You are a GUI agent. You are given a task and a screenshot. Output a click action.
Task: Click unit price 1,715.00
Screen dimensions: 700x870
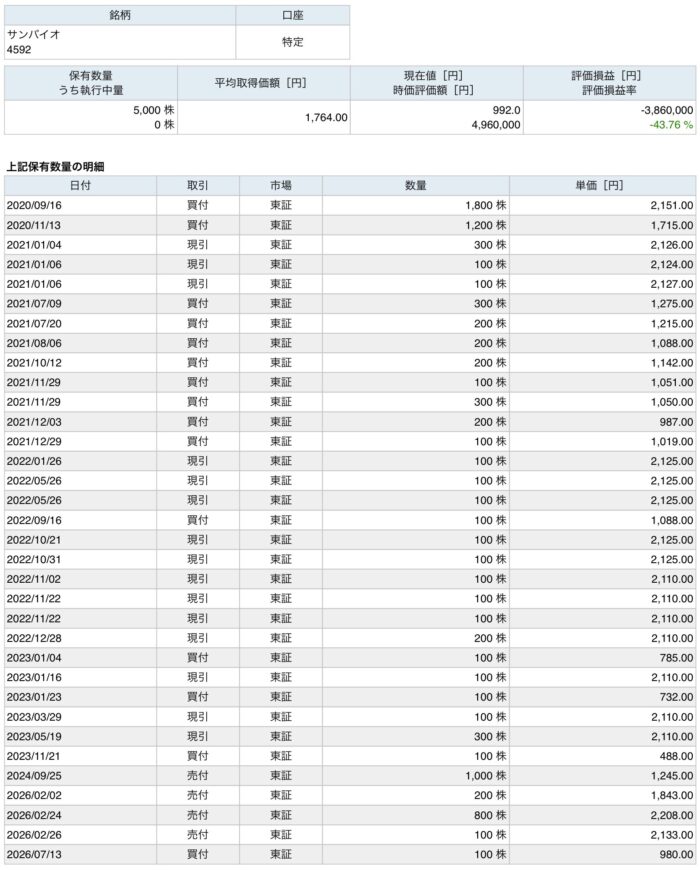coord(672,225)
